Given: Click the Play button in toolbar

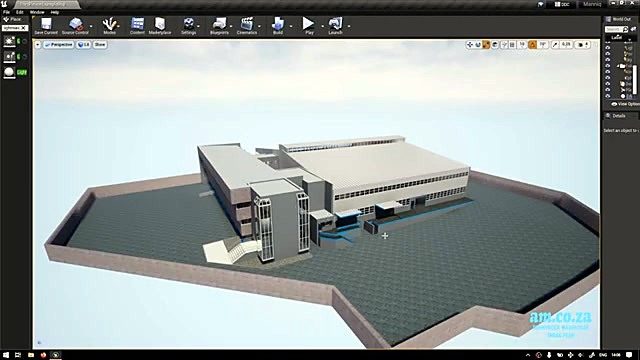Looking at the screenshot, I should click(x=308, y=23).
